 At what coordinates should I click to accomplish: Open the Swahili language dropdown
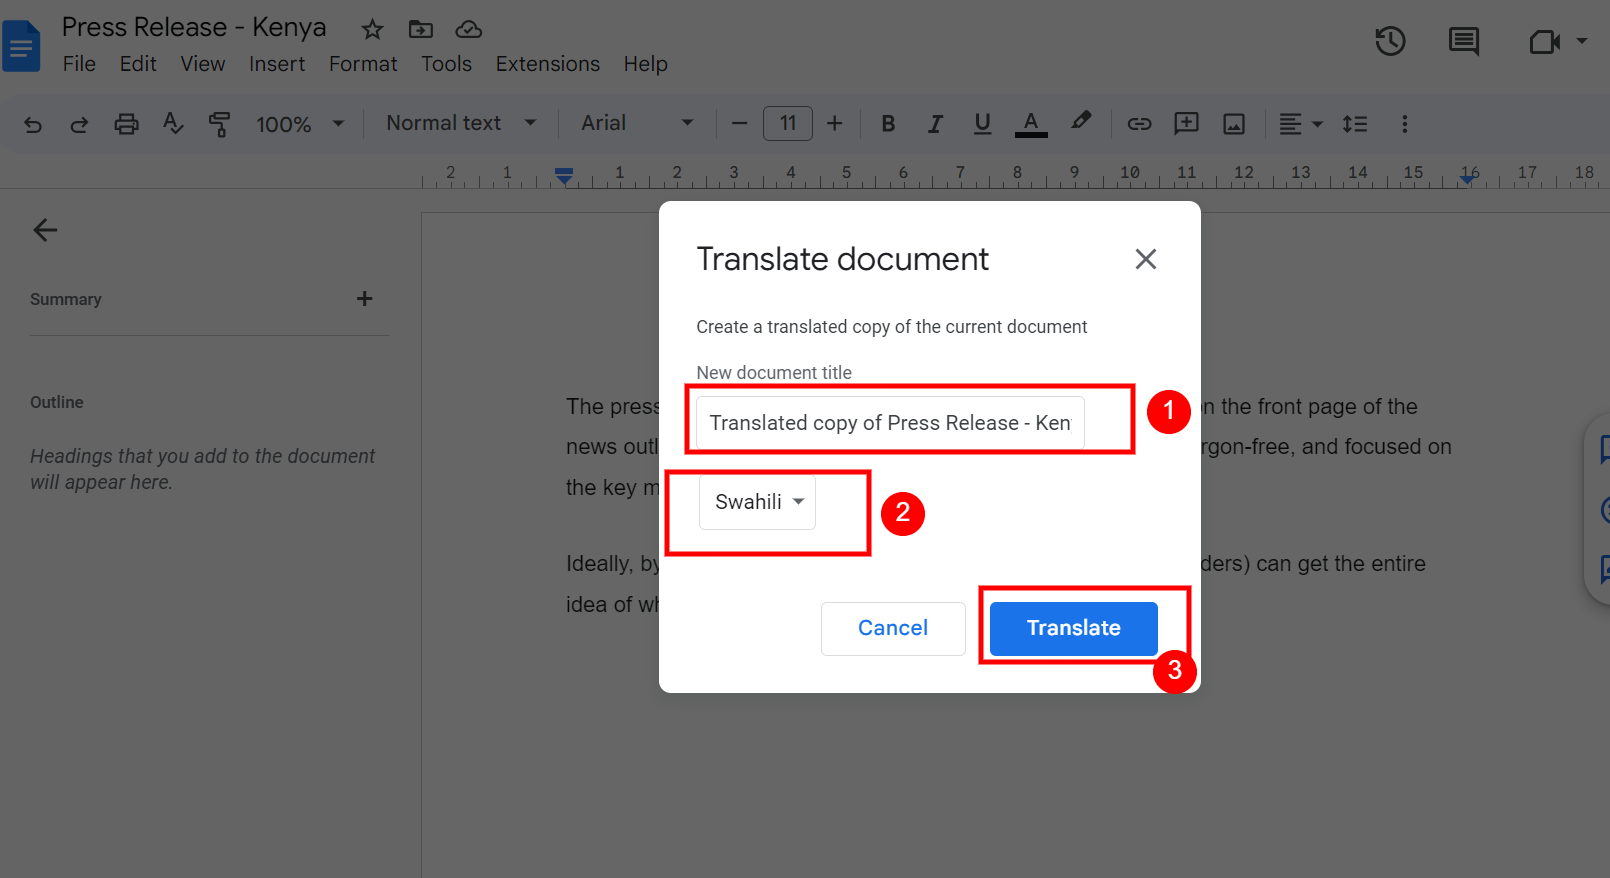coord(758,502)
